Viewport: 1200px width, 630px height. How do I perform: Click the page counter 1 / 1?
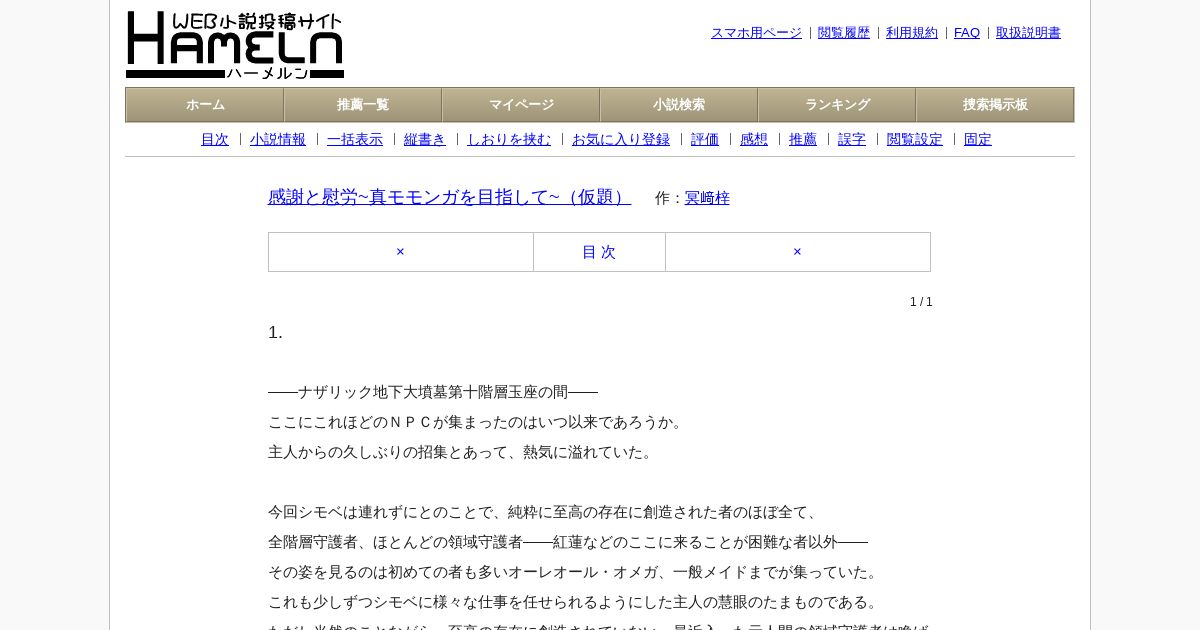pos(921,302)
